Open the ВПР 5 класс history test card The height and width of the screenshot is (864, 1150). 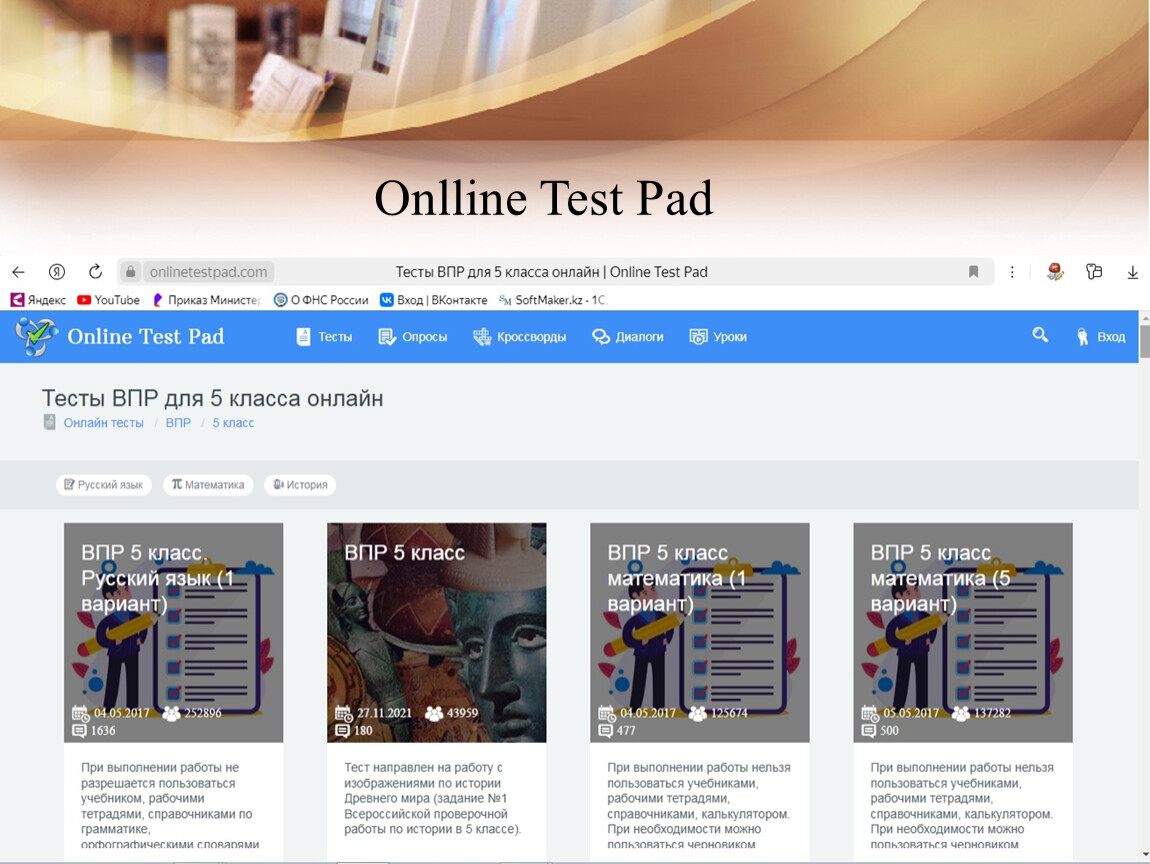[436, 632]
